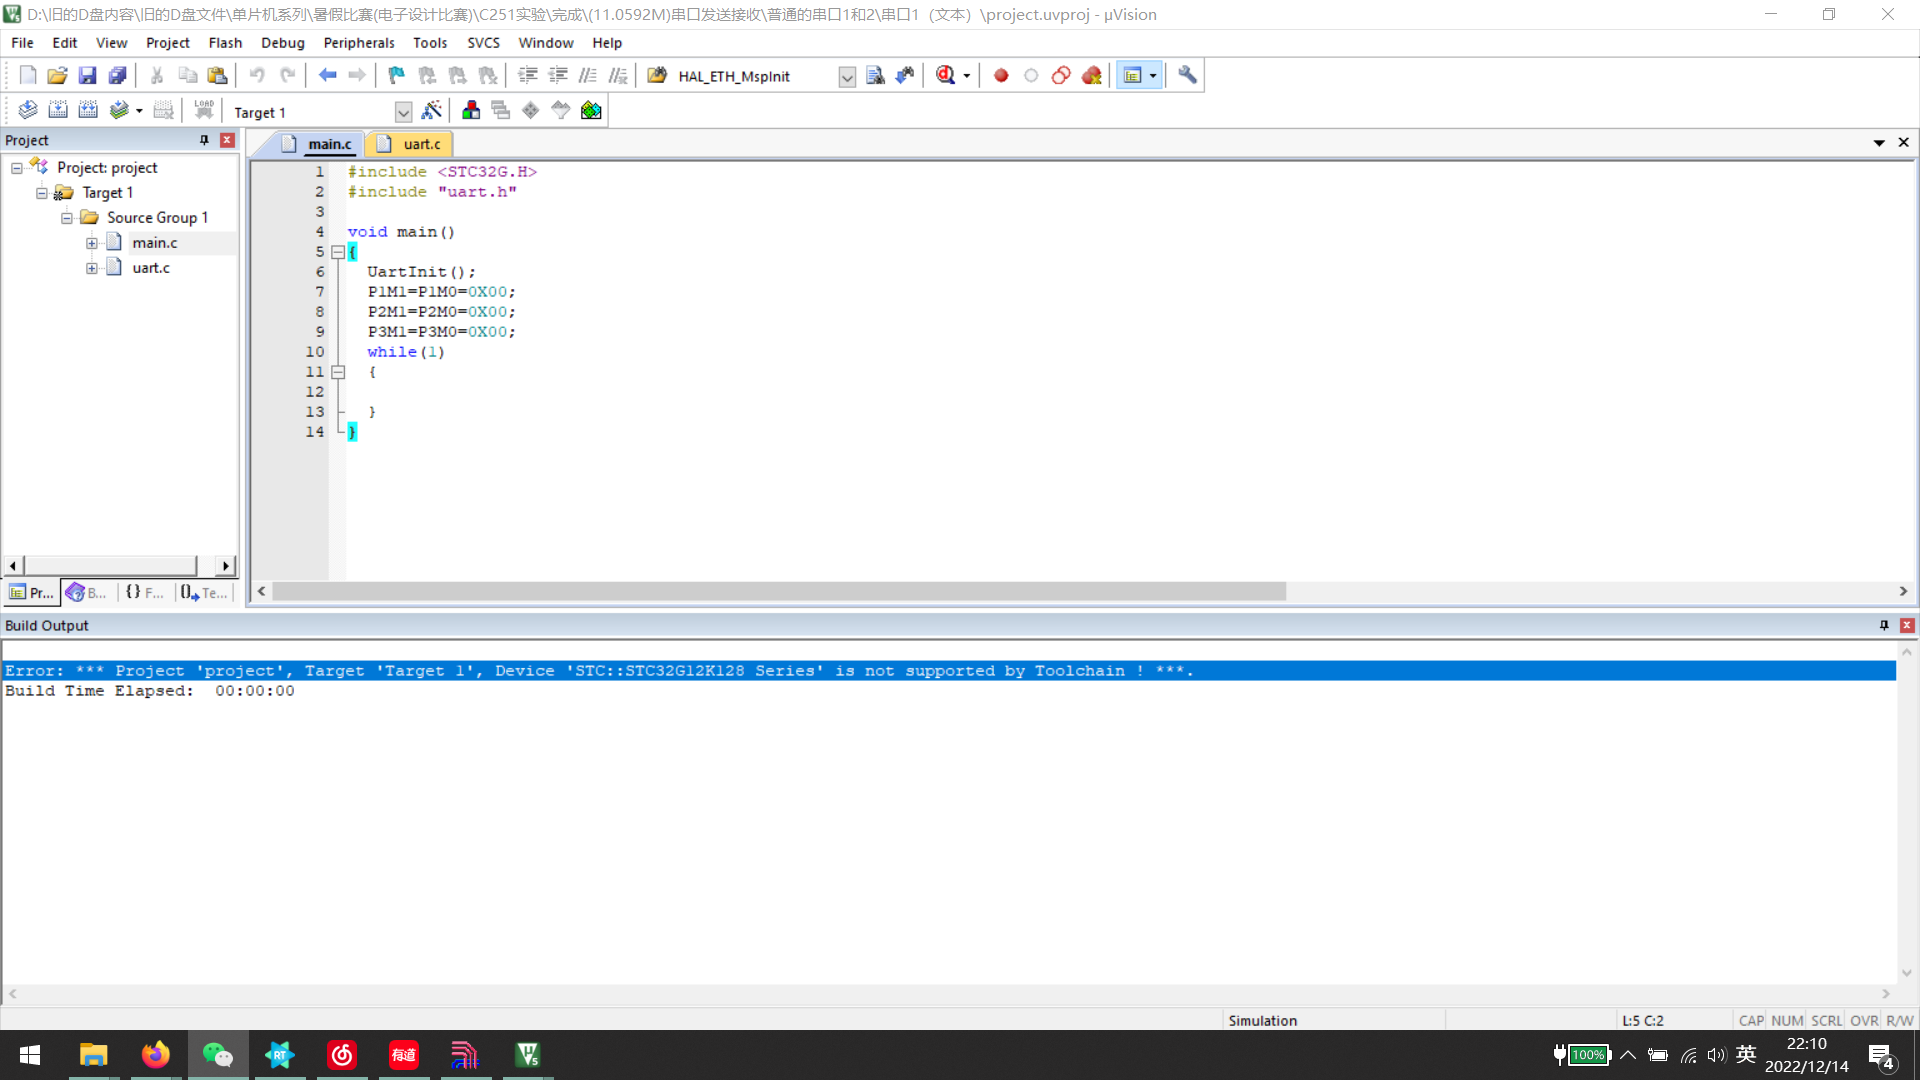Open the Manage Project Items icon
This screenshot has height=1080, width=1920.
(x=471, y=110)
